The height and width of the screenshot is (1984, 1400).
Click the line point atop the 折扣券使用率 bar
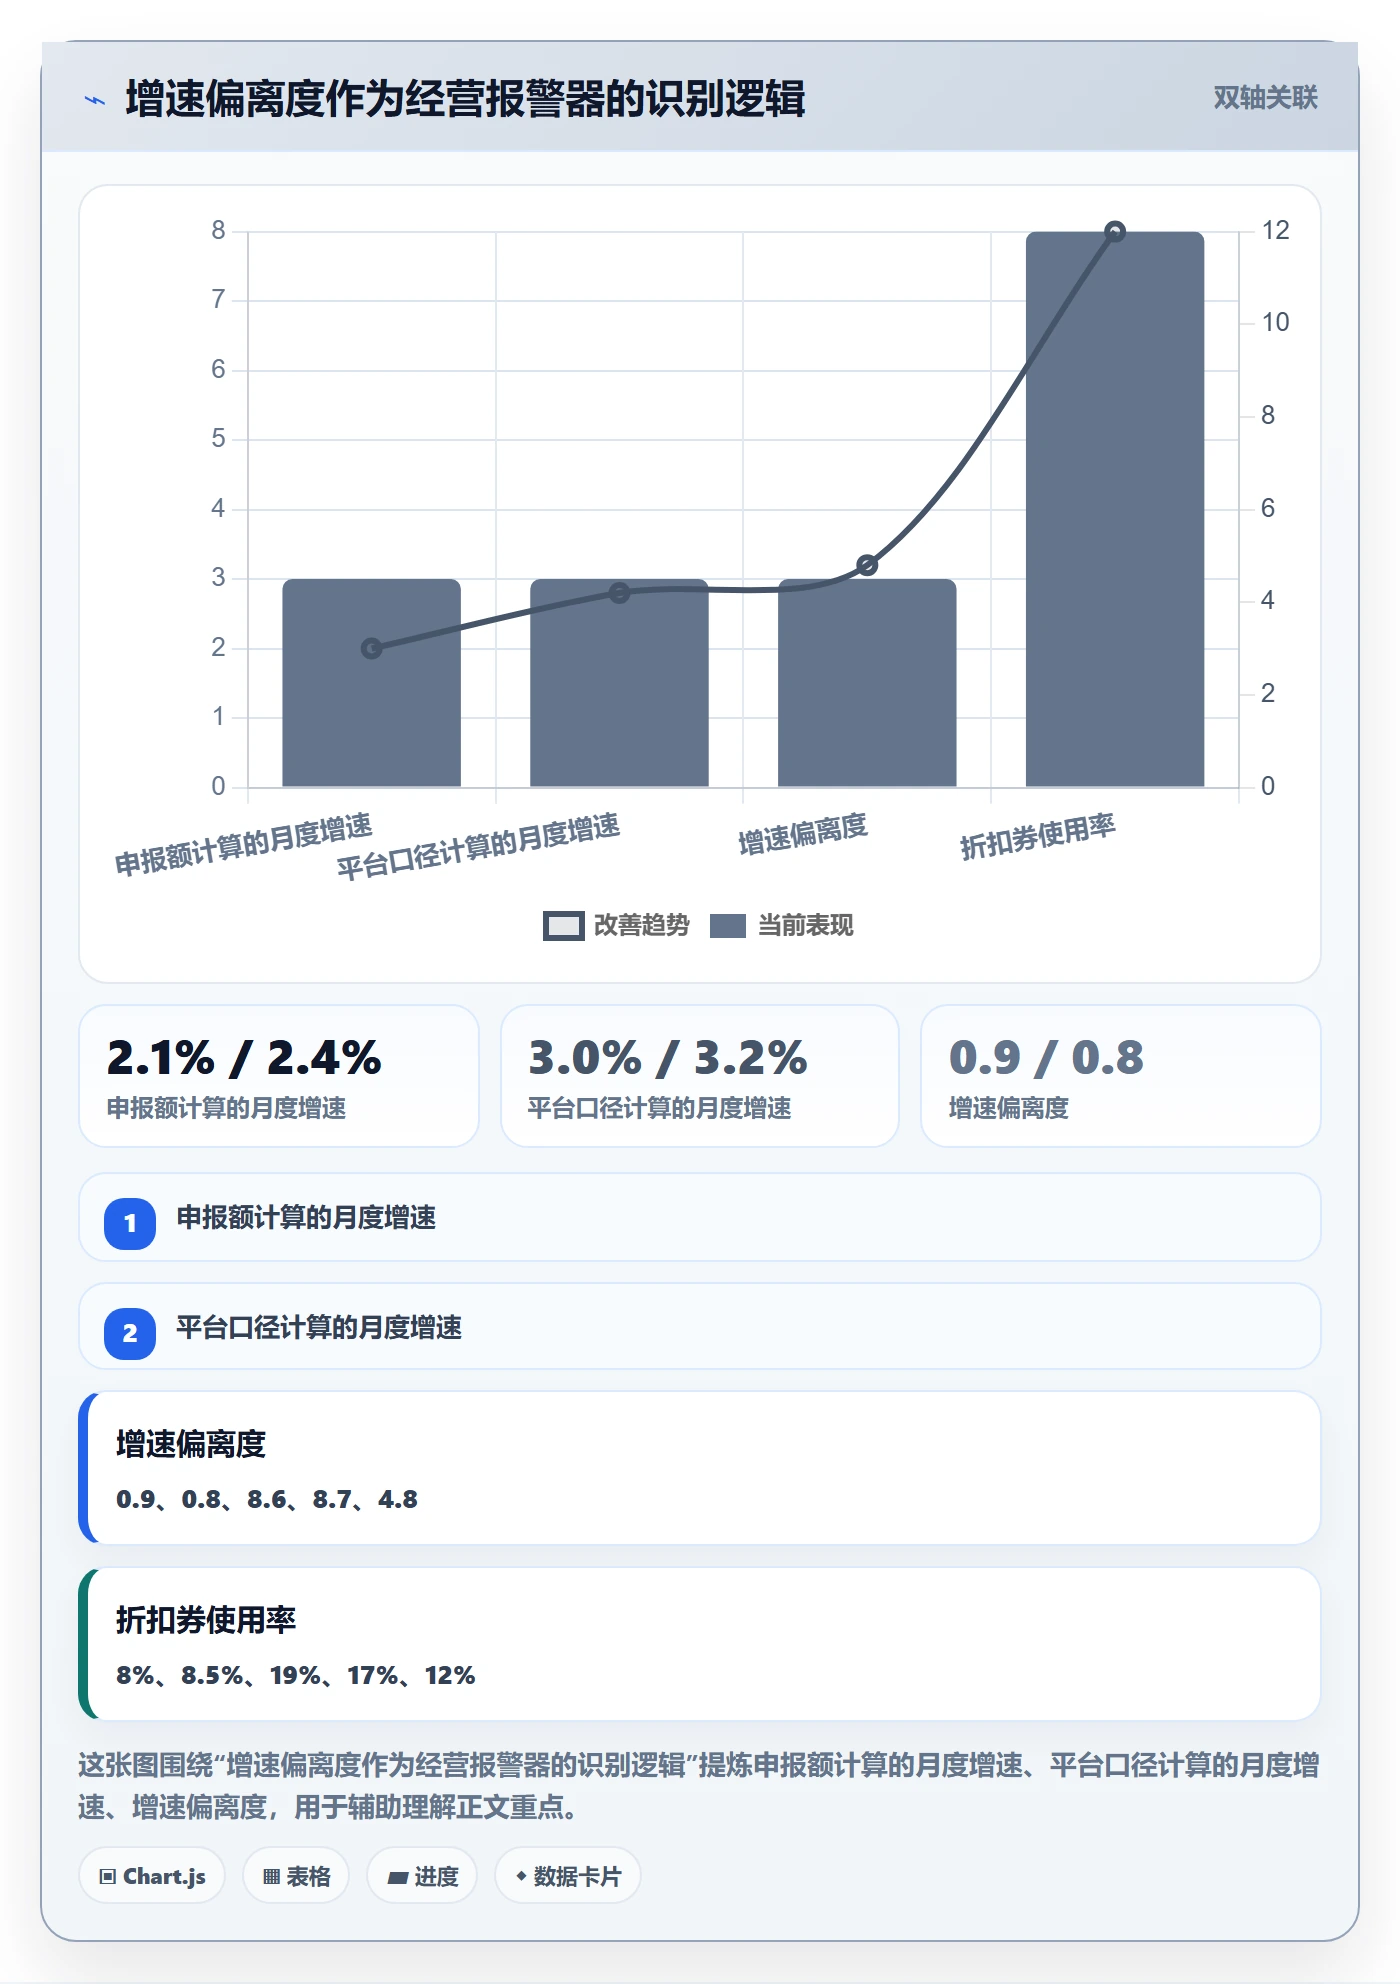1115,232
